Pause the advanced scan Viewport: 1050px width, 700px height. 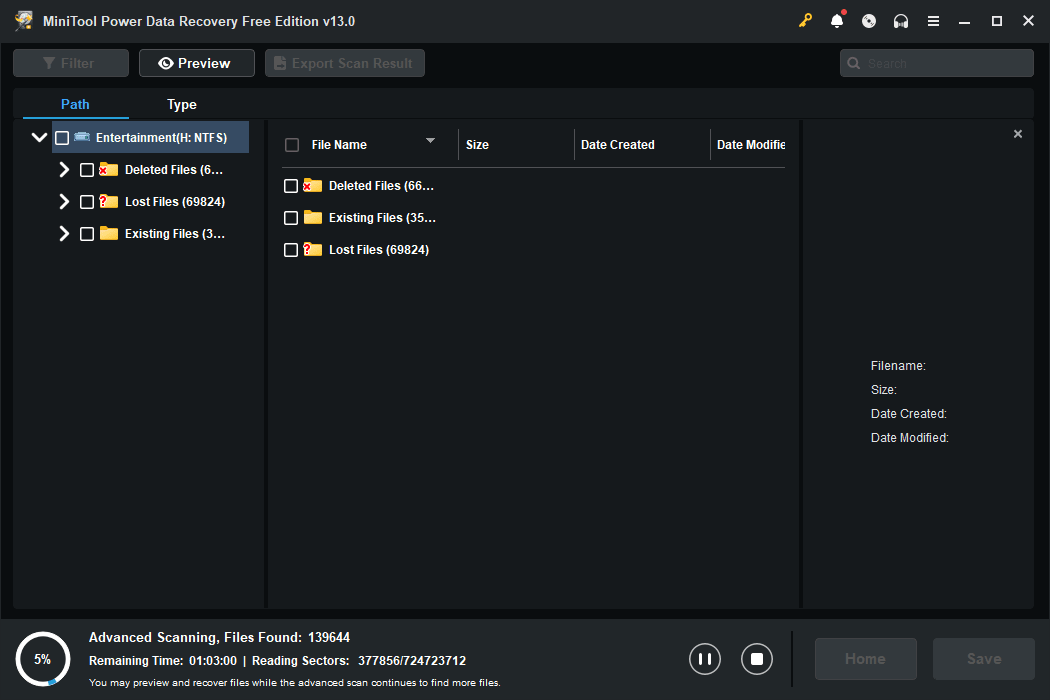click(704, 659)
